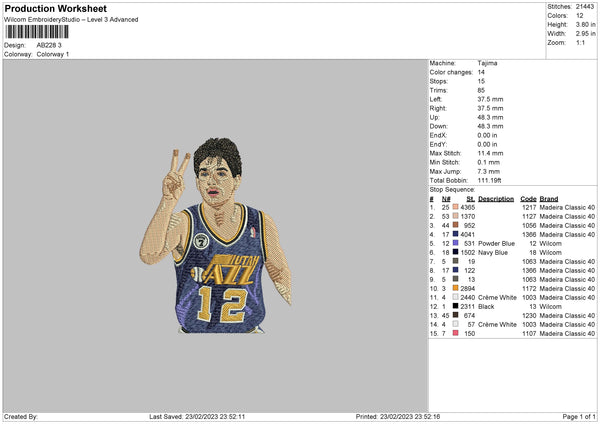Select the Height value 3.80 in

pos(585,24)
